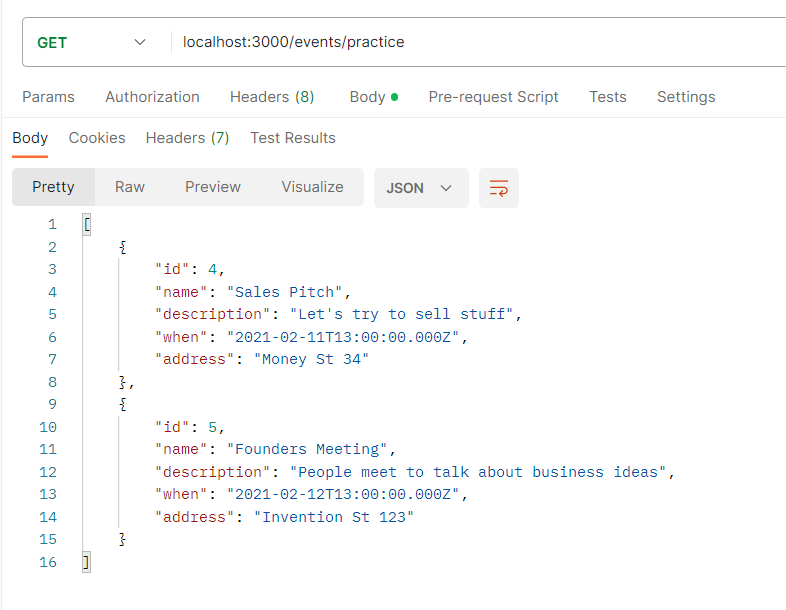Click the Visualize view button

pos(312,187)
